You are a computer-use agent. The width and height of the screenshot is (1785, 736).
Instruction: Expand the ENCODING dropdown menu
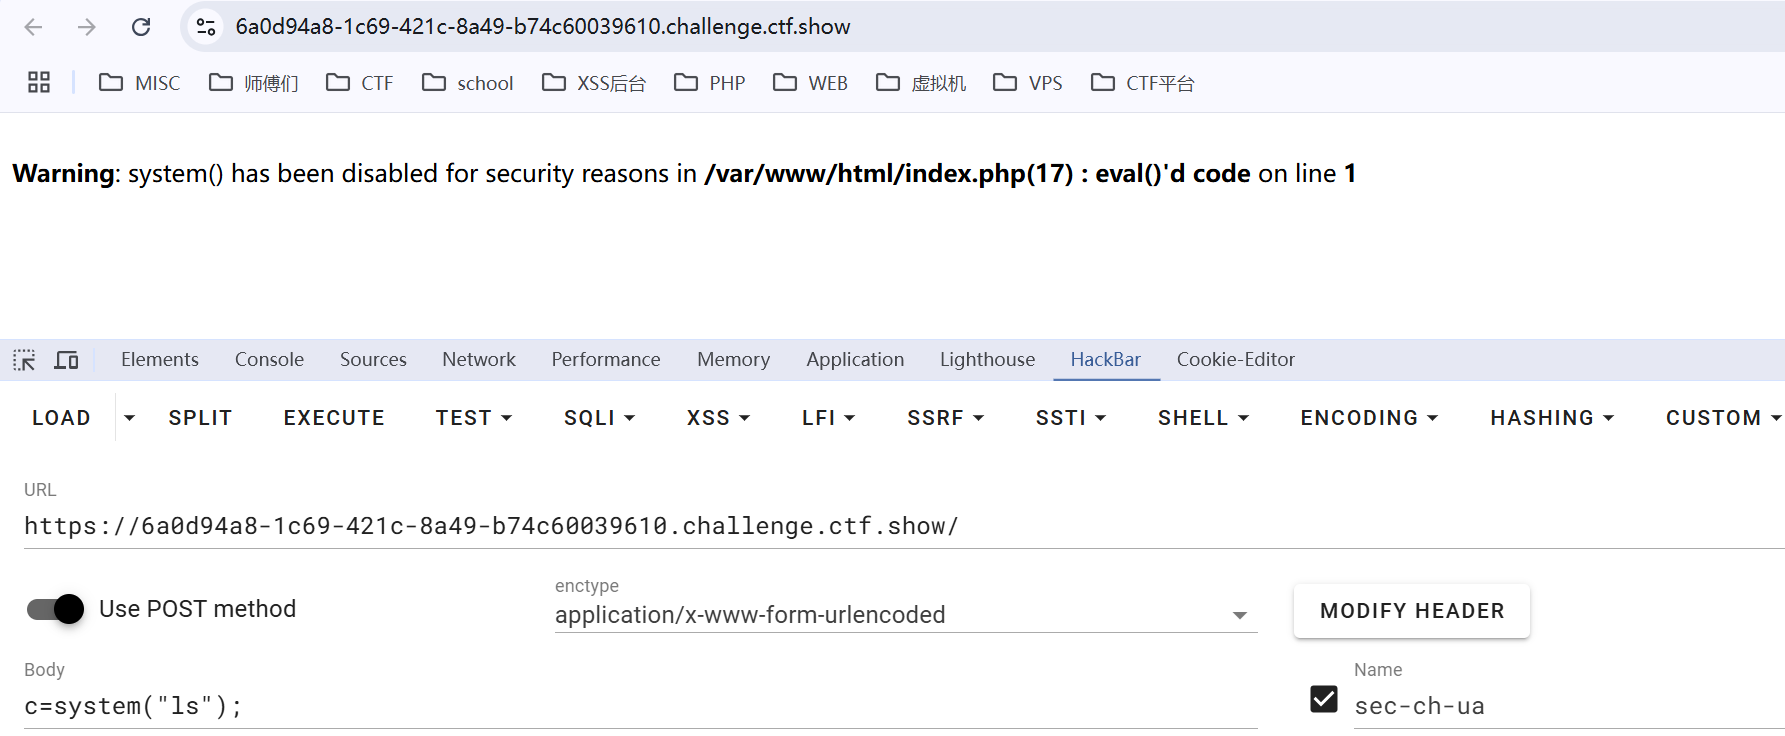pos(1368,418)
